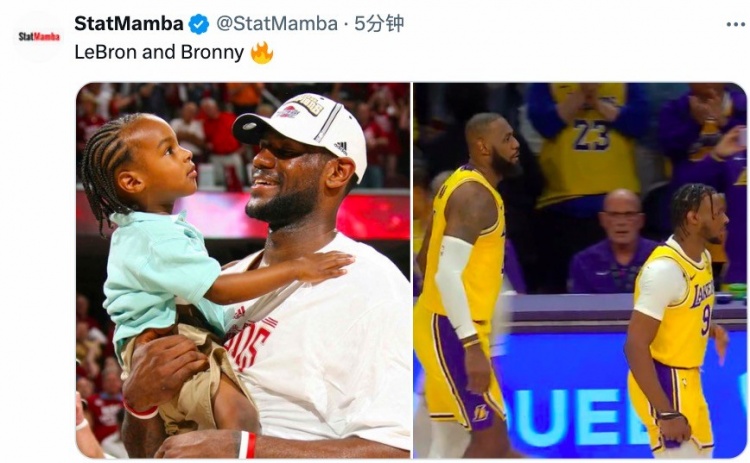Open the tweet's more options ellipsis
The height and width of the screenshot is (463, 750).
click(735, 24)
